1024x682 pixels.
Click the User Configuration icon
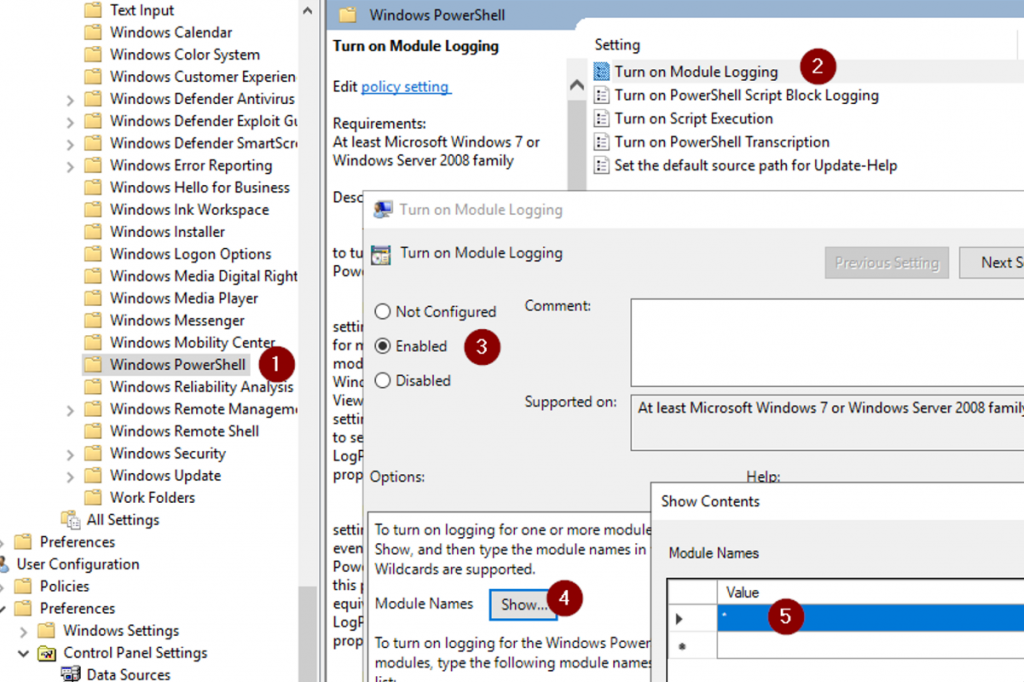coord(4,564)
